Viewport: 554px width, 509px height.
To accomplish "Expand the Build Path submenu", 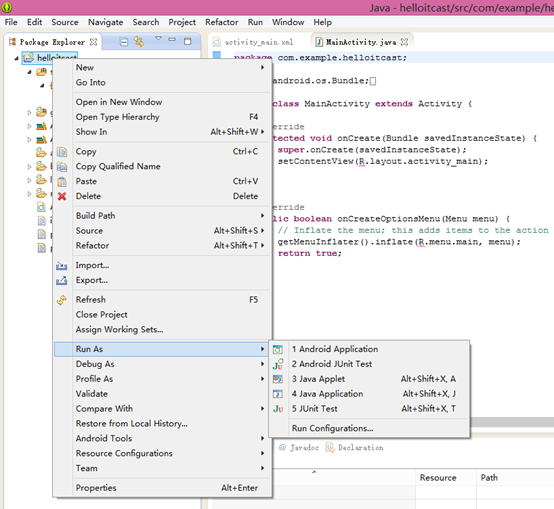I will point(163,216).
